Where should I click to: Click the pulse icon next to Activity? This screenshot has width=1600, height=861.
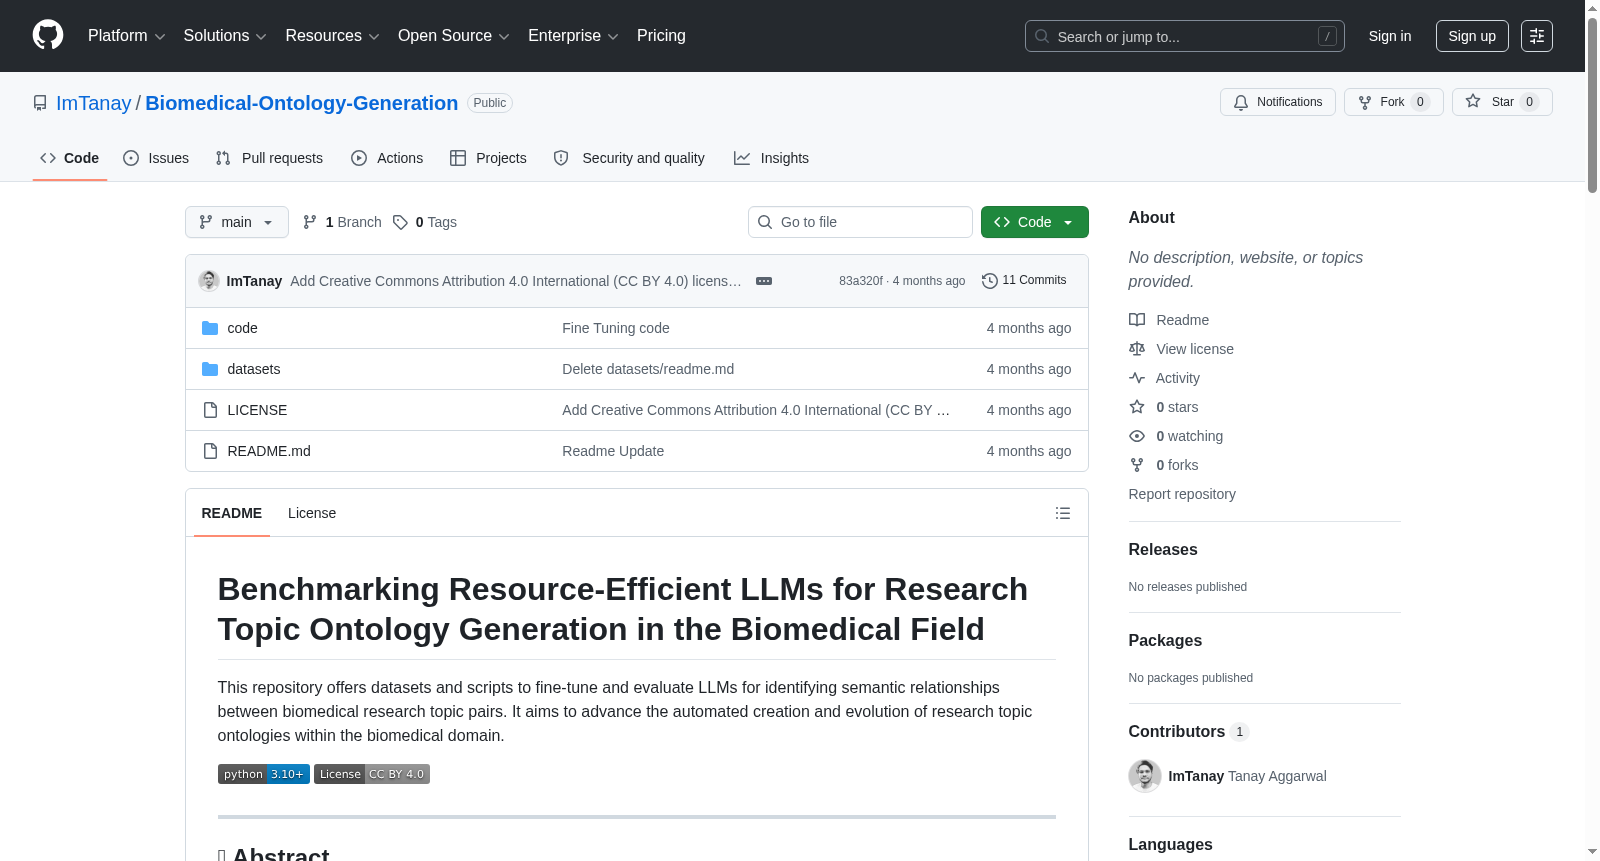pos(1137,378)
